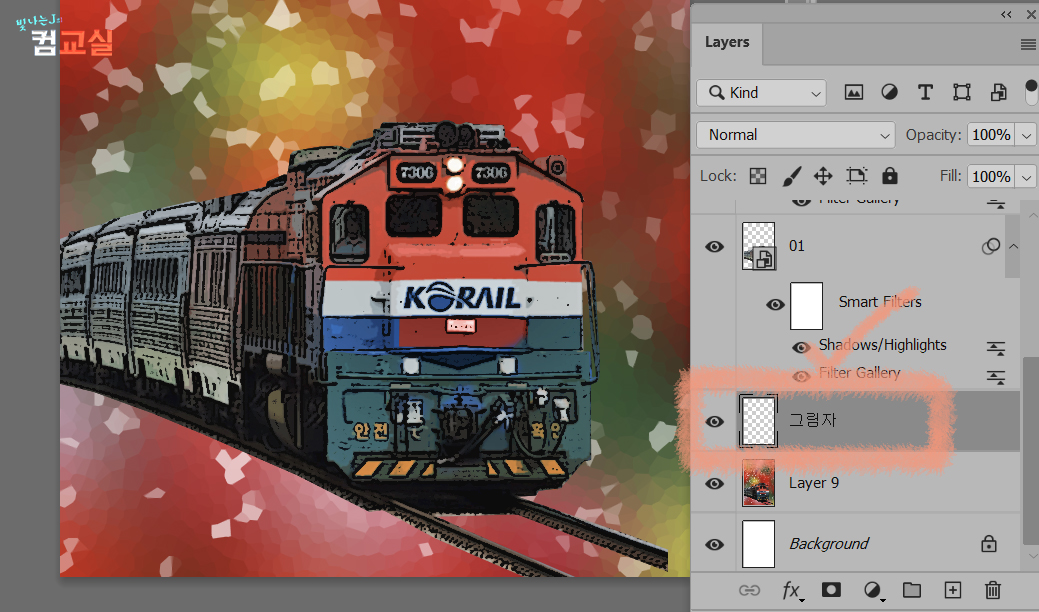Create a new layer
Viewport: 1039px width, 612px height.
tap(952, 589)
